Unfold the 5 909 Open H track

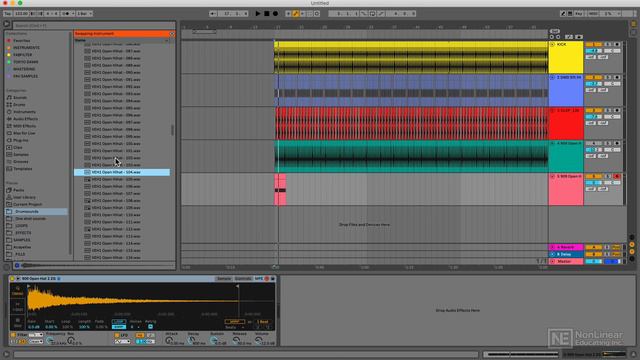553,176
